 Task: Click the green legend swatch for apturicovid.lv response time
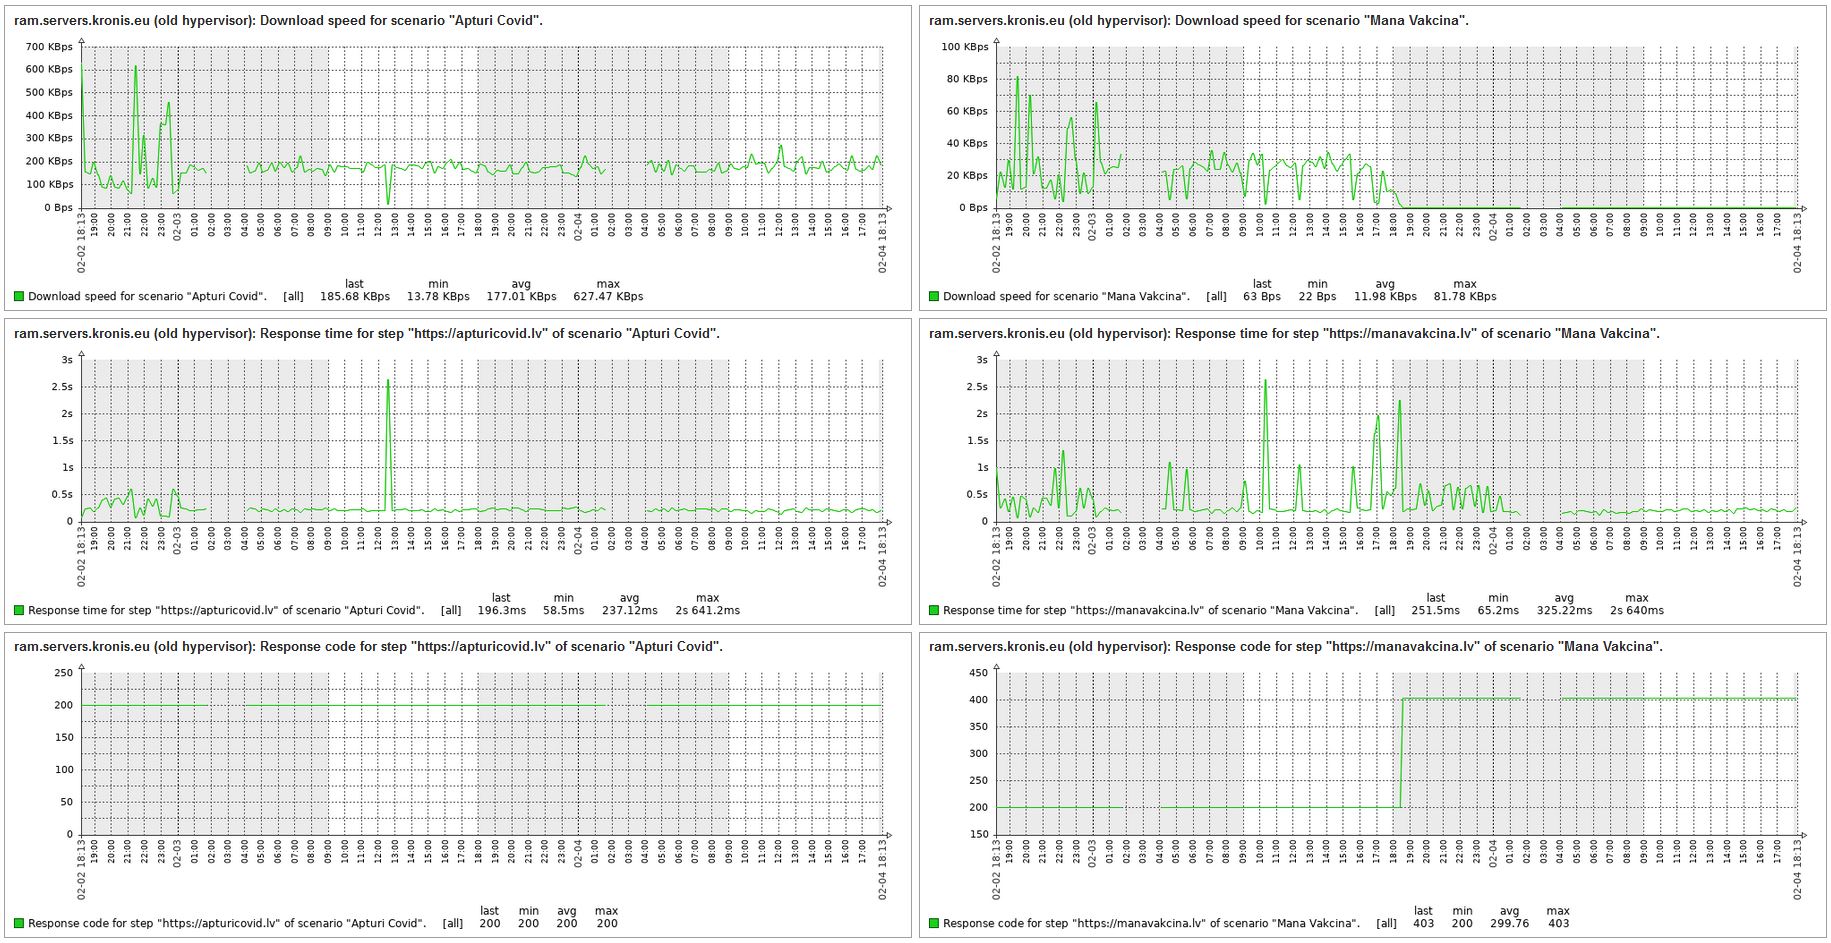point(19,610)
